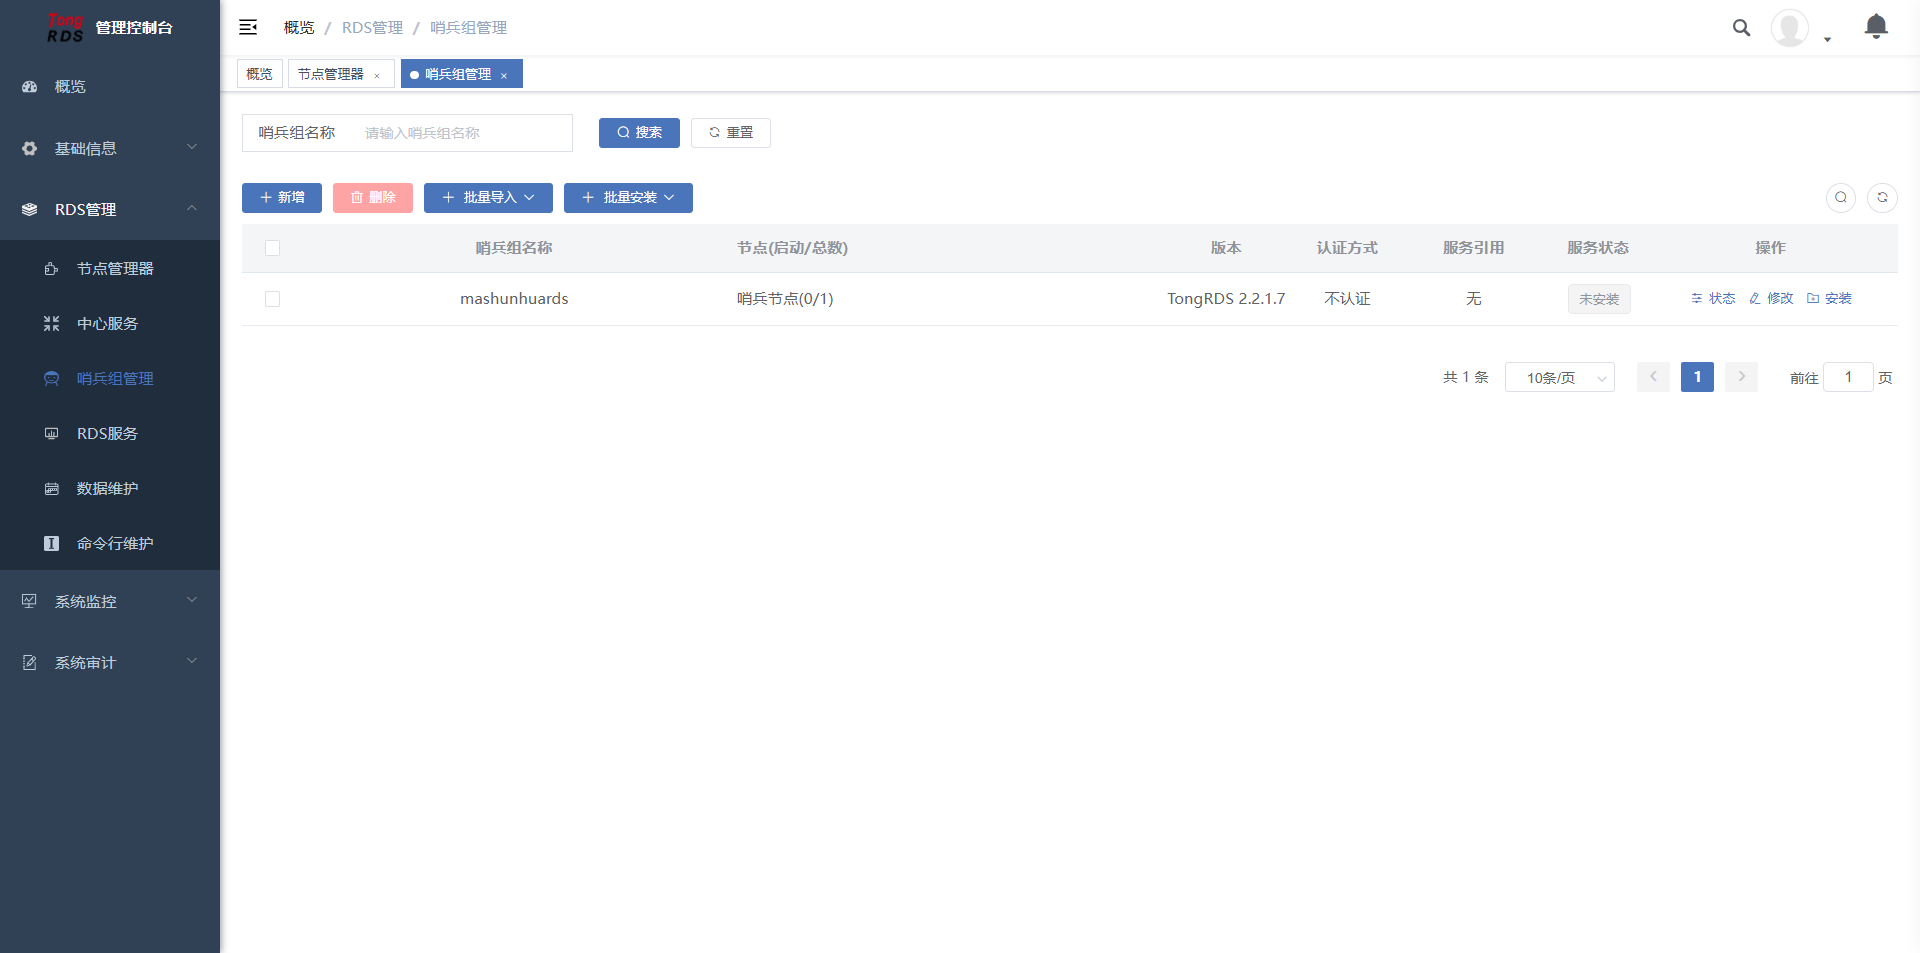Open the user avatar menu
The width and height of the screenshot is (1920, 953).
coord(1789,28)
